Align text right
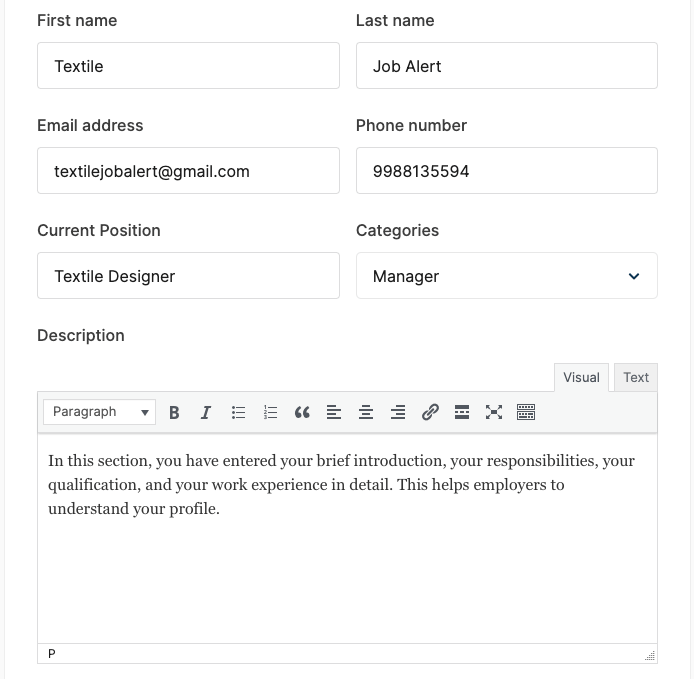Screen dimensions: 694x679 (x=398, y=412)
